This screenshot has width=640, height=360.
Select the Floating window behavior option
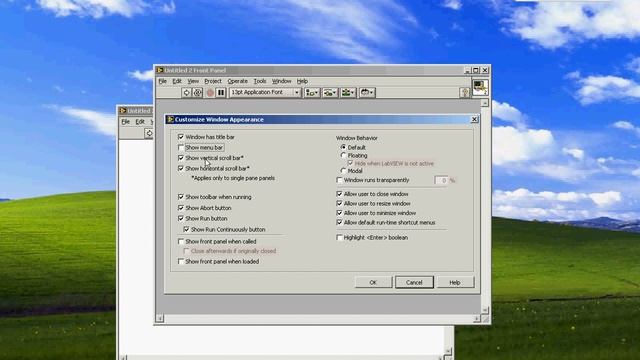pyautogui.click(x=343, y=156)
